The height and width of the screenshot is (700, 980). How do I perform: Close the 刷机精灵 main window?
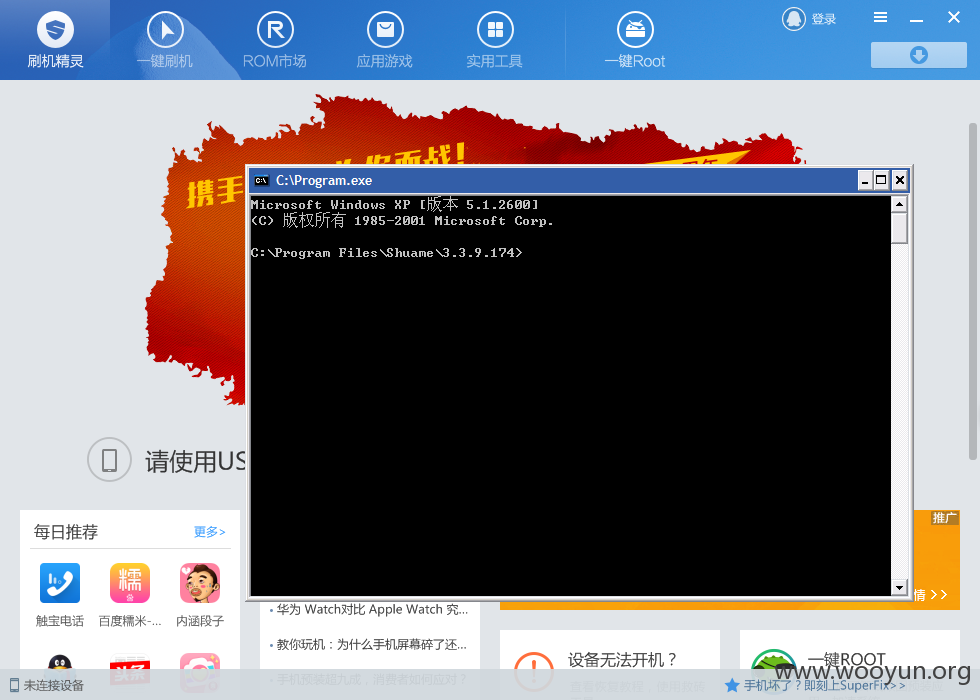pos(954,18)
